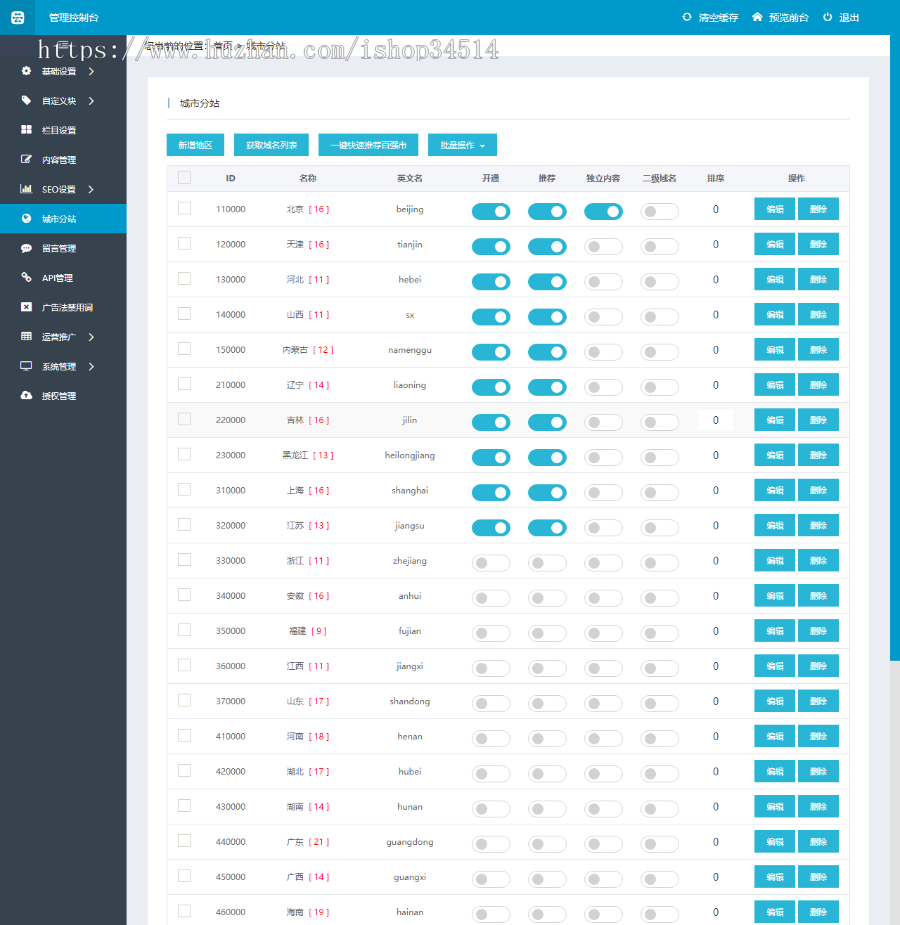Select 广告法禁用词 in the sidebar
Image resolution: width=900 pixels, height=925 pixels.
67,308
